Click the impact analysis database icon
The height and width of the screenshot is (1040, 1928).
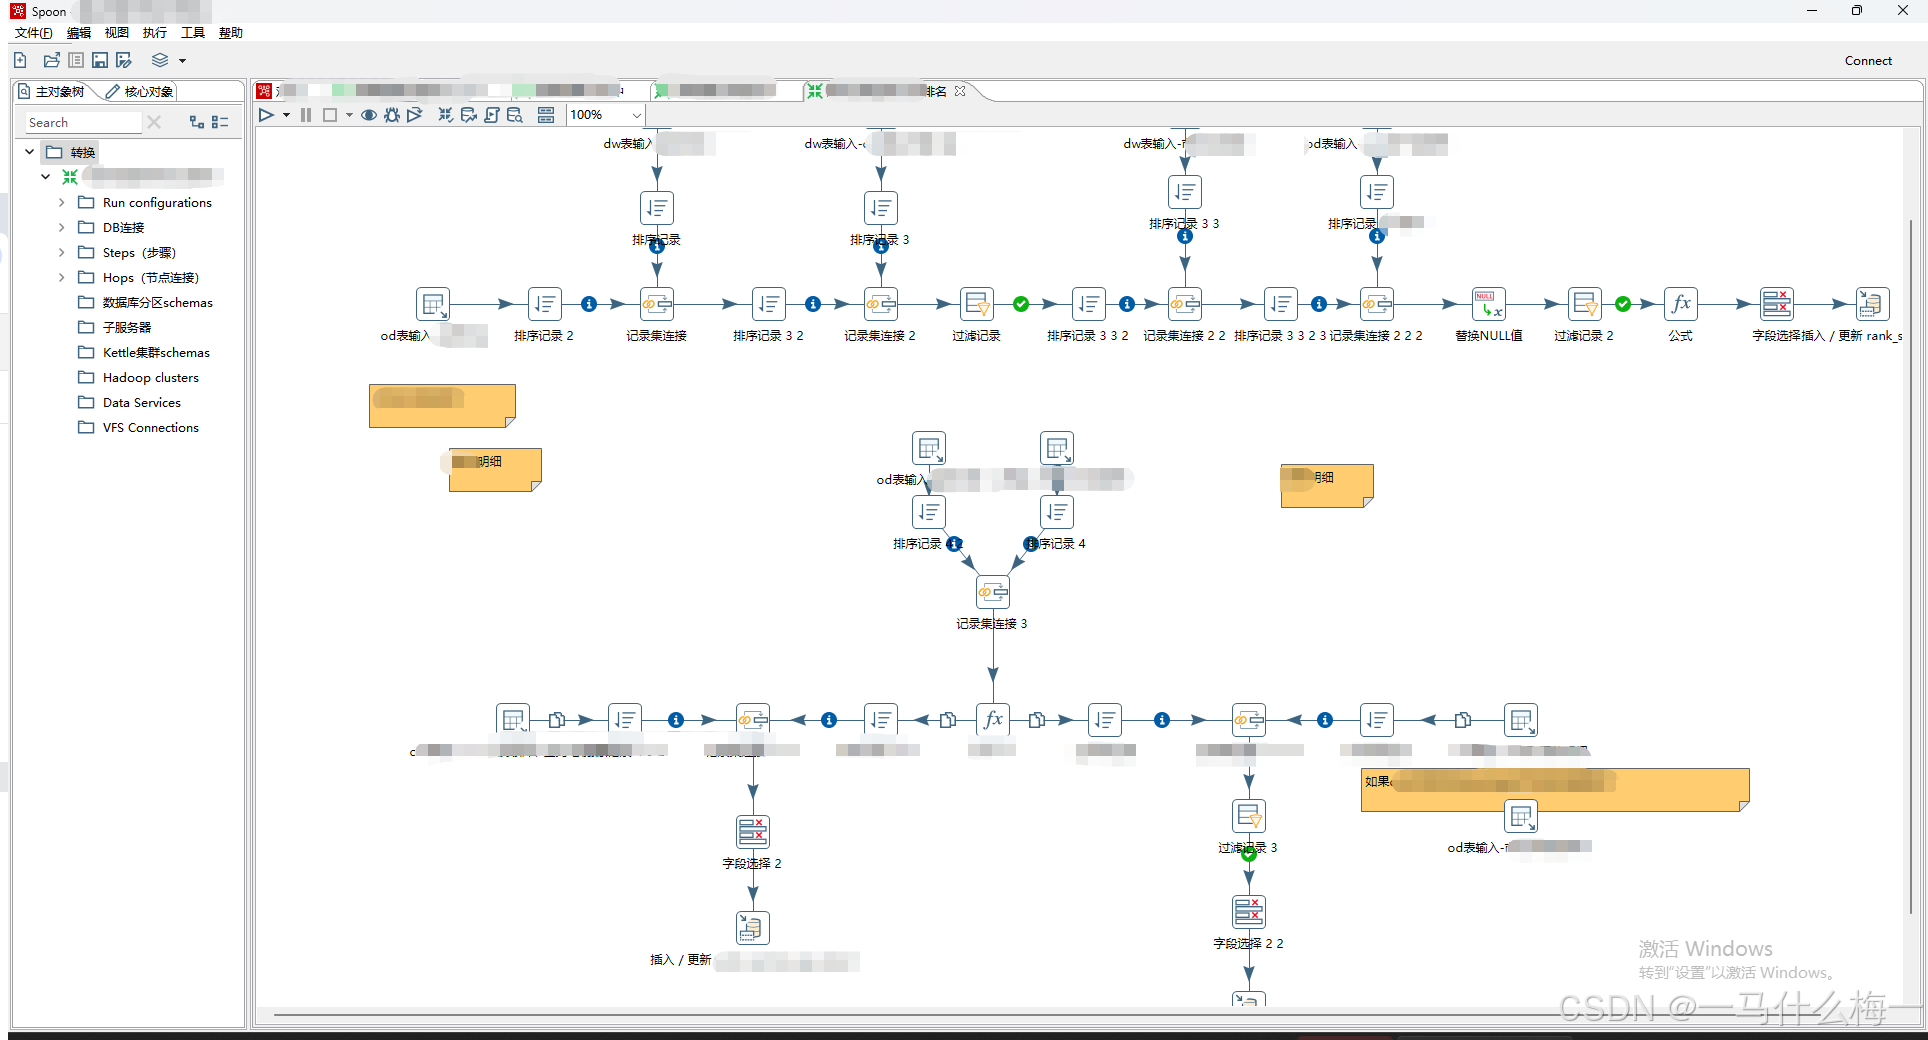468,115
